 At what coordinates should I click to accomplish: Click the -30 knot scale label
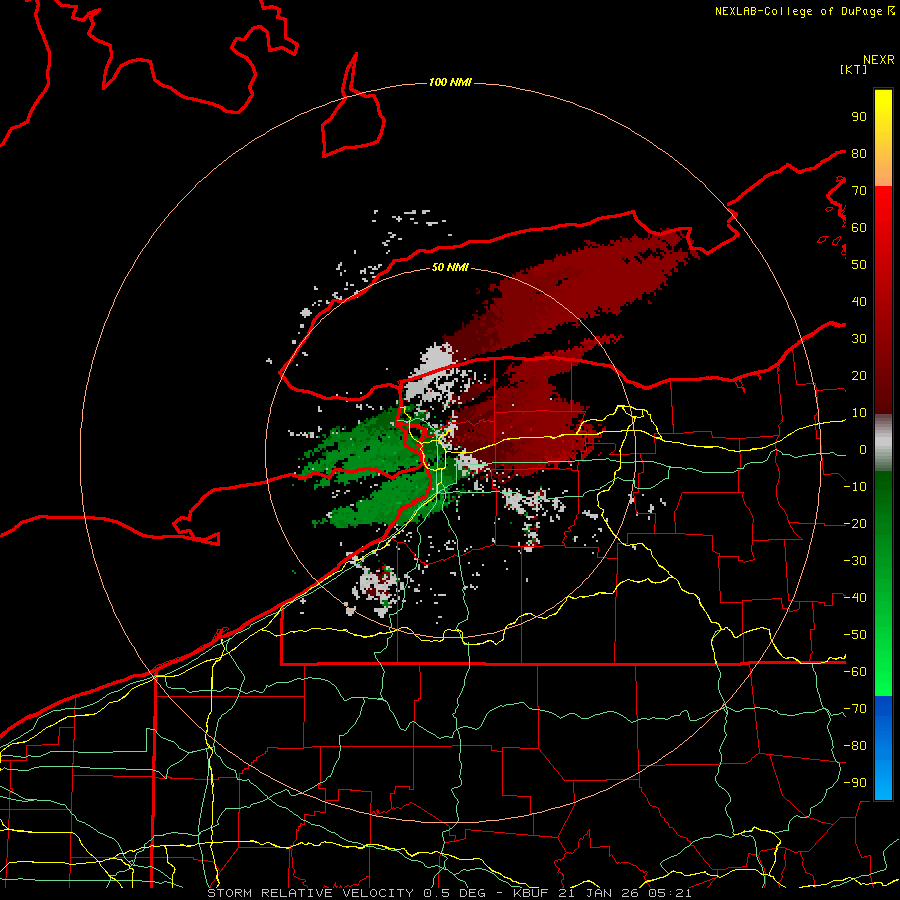click(855, 561)
